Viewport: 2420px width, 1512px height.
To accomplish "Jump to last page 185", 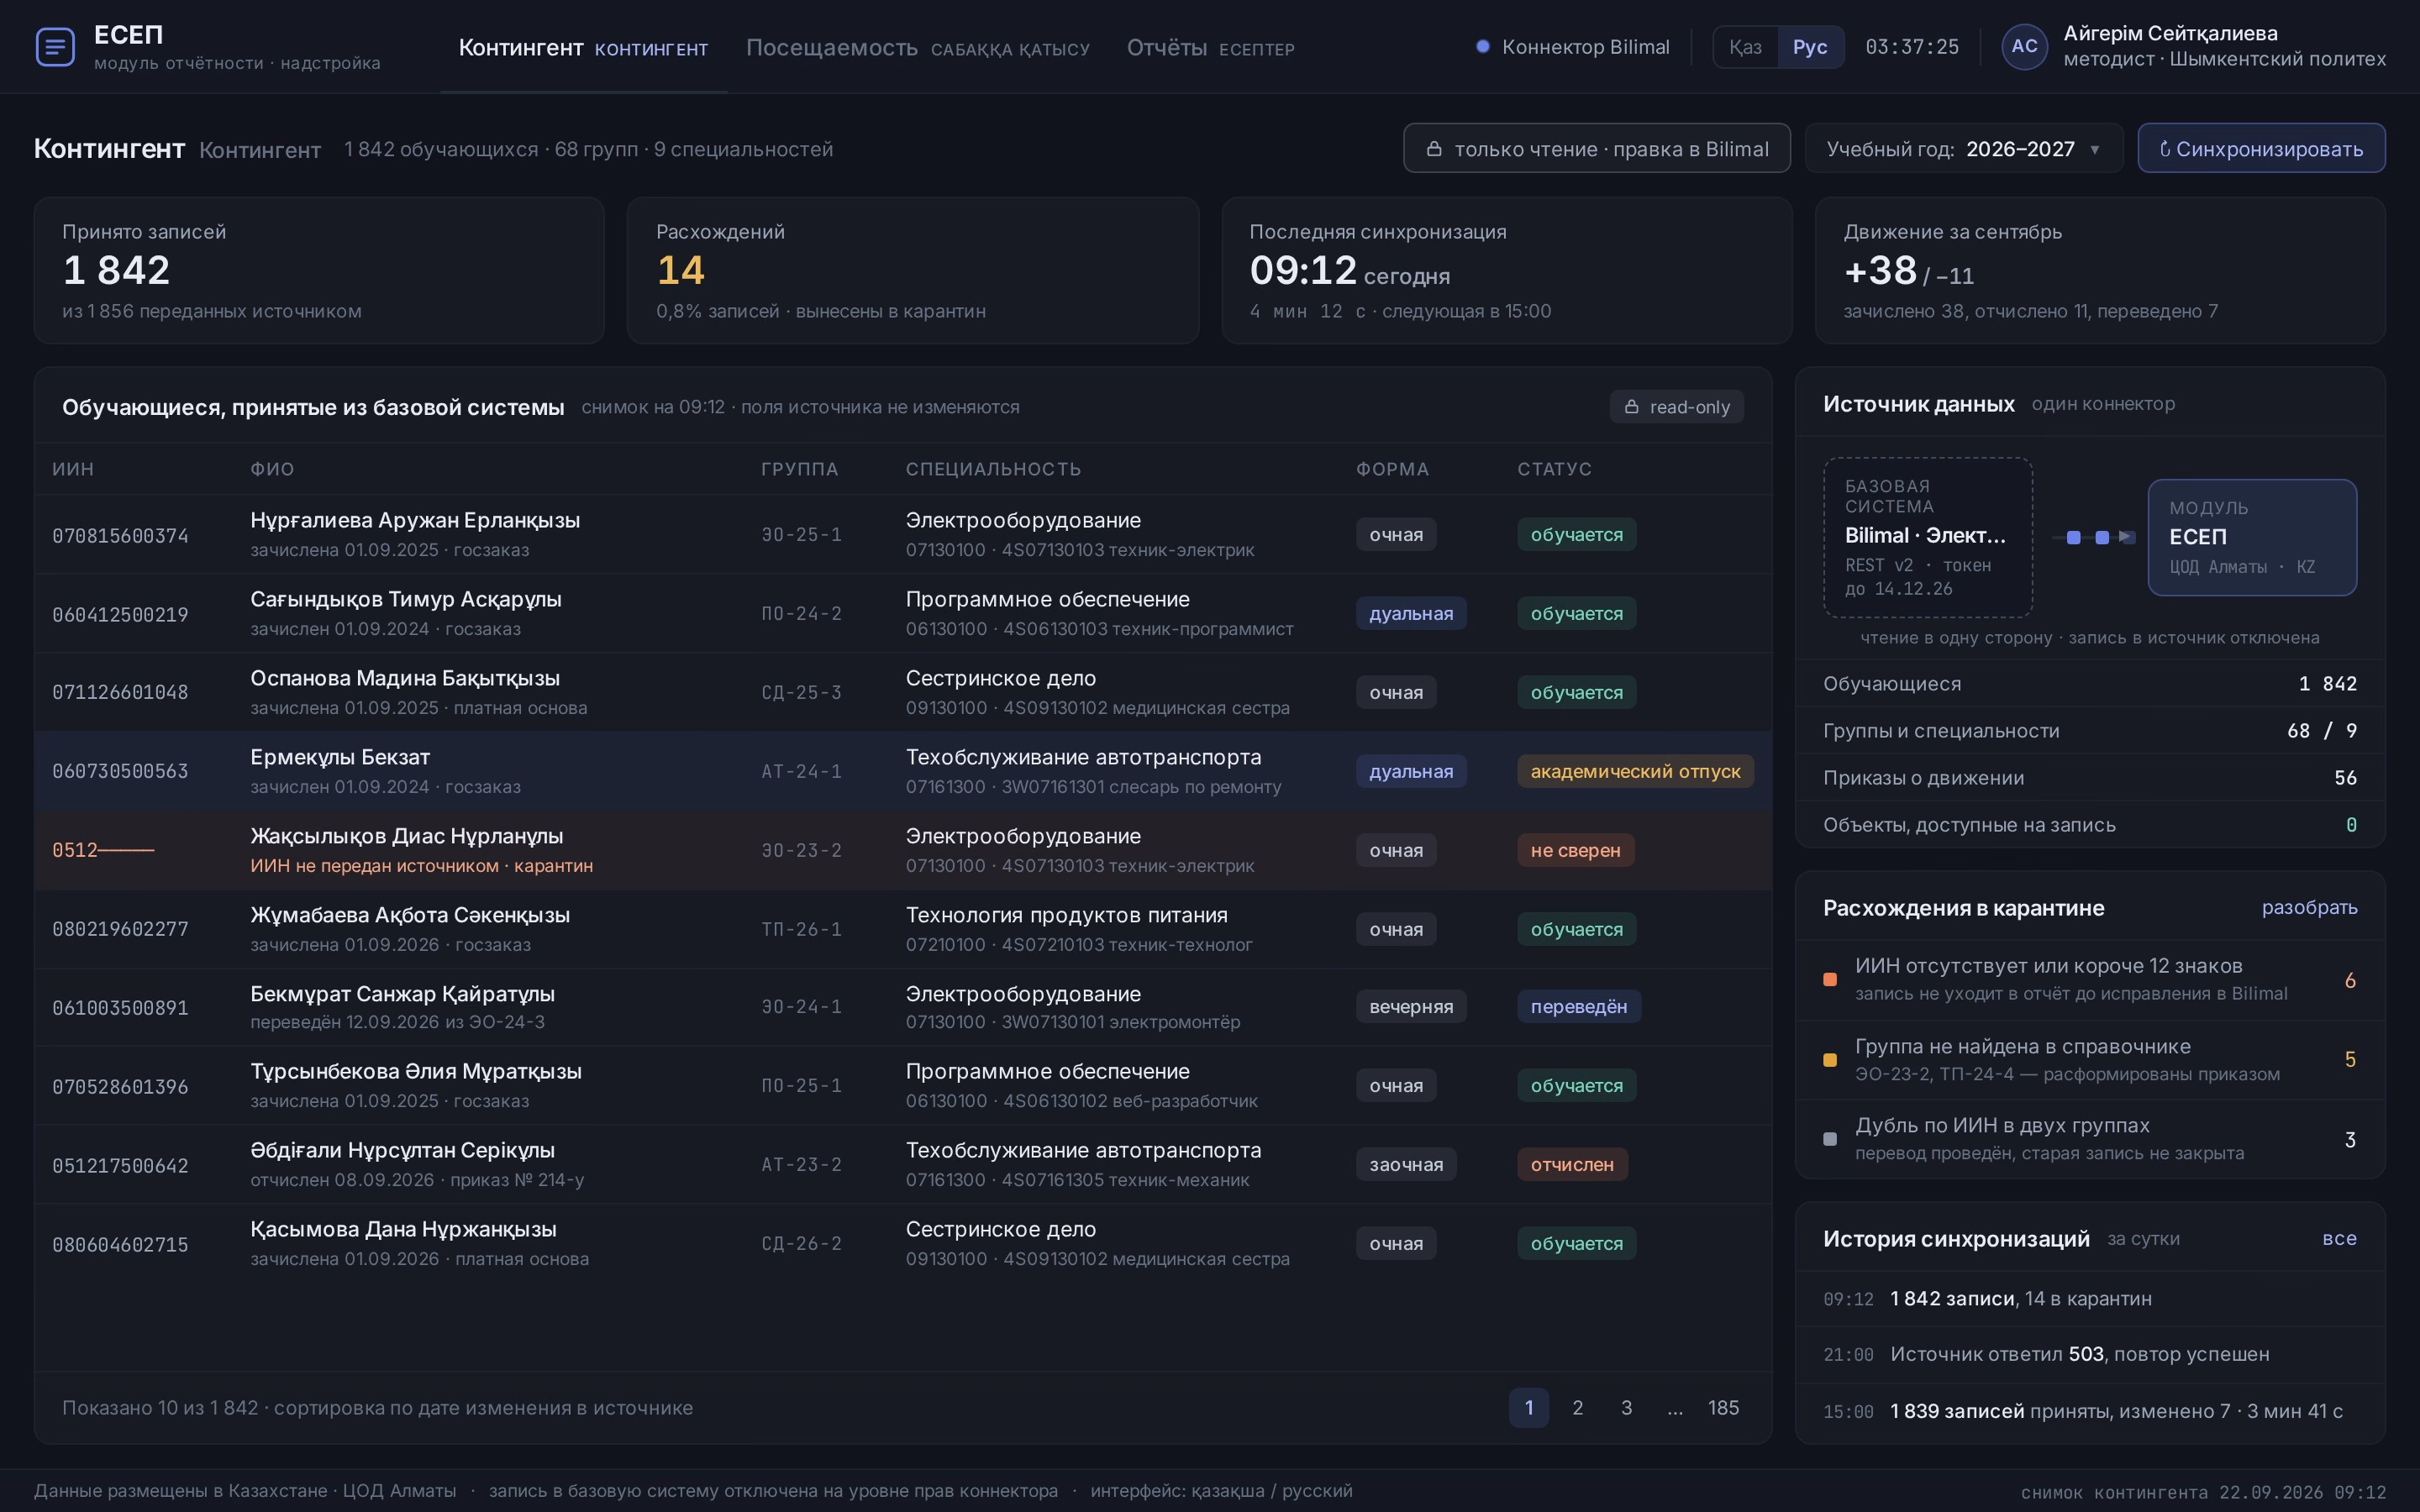I will 1723,1408.
